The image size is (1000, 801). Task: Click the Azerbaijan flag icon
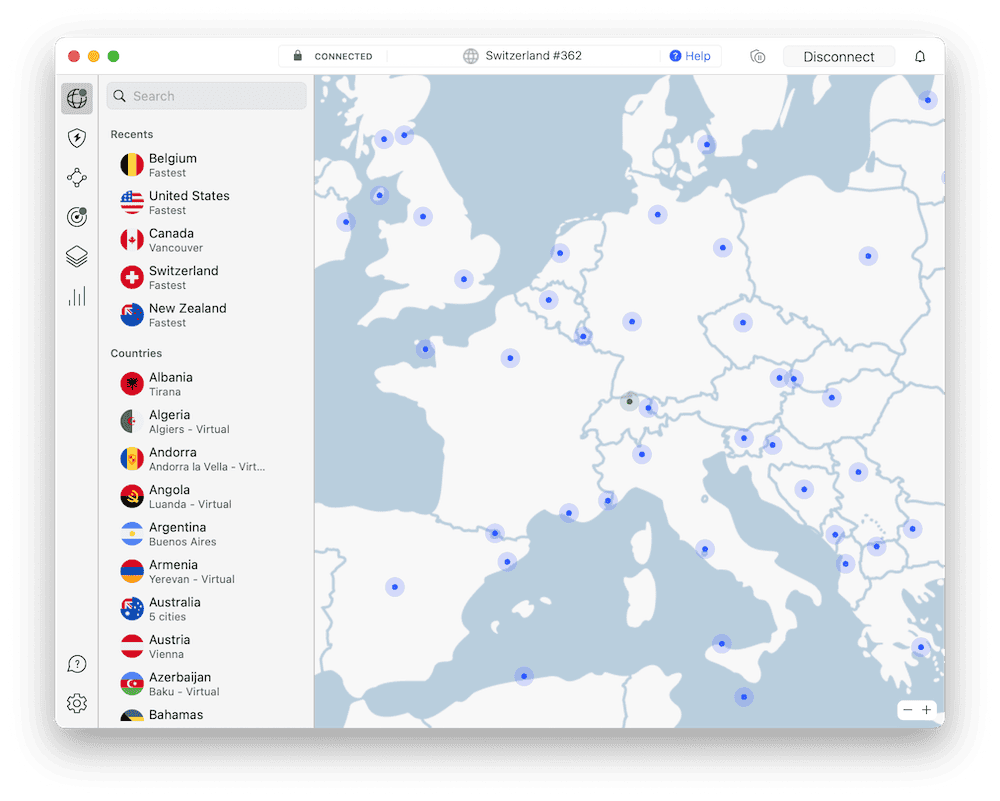[132, 684]
